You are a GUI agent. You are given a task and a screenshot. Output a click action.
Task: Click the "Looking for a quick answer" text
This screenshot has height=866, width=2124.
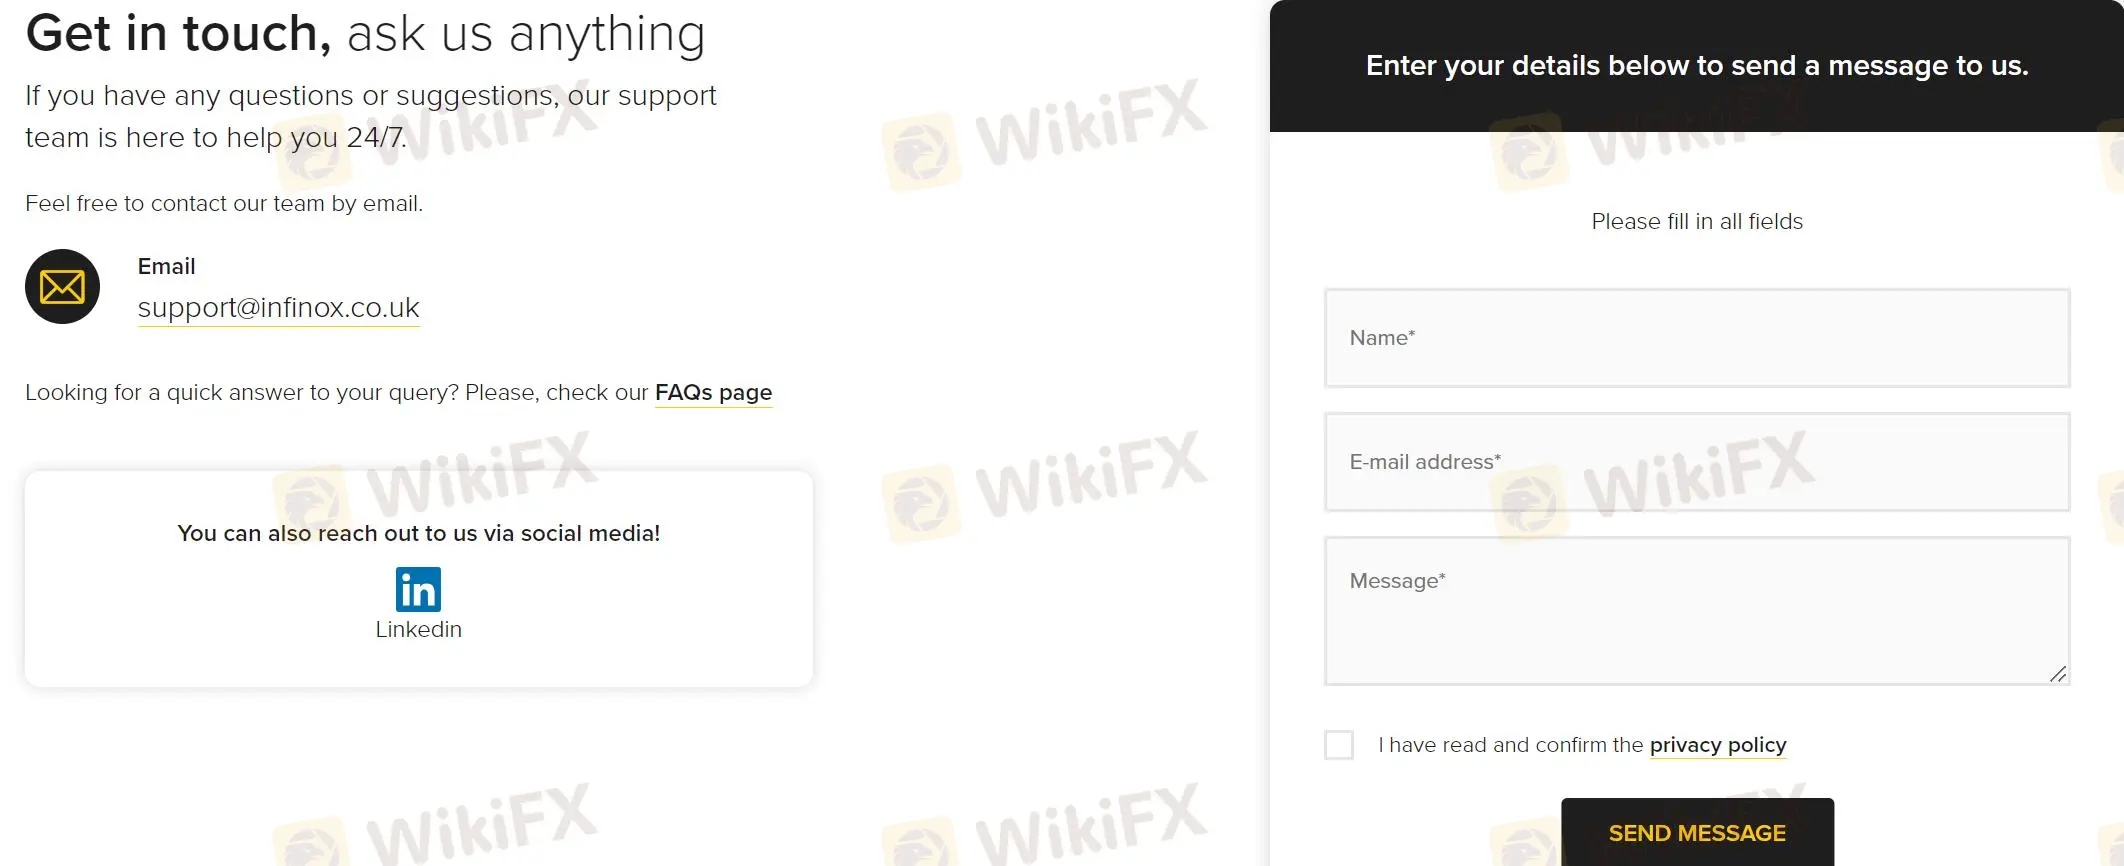click(x=336, y=393)
